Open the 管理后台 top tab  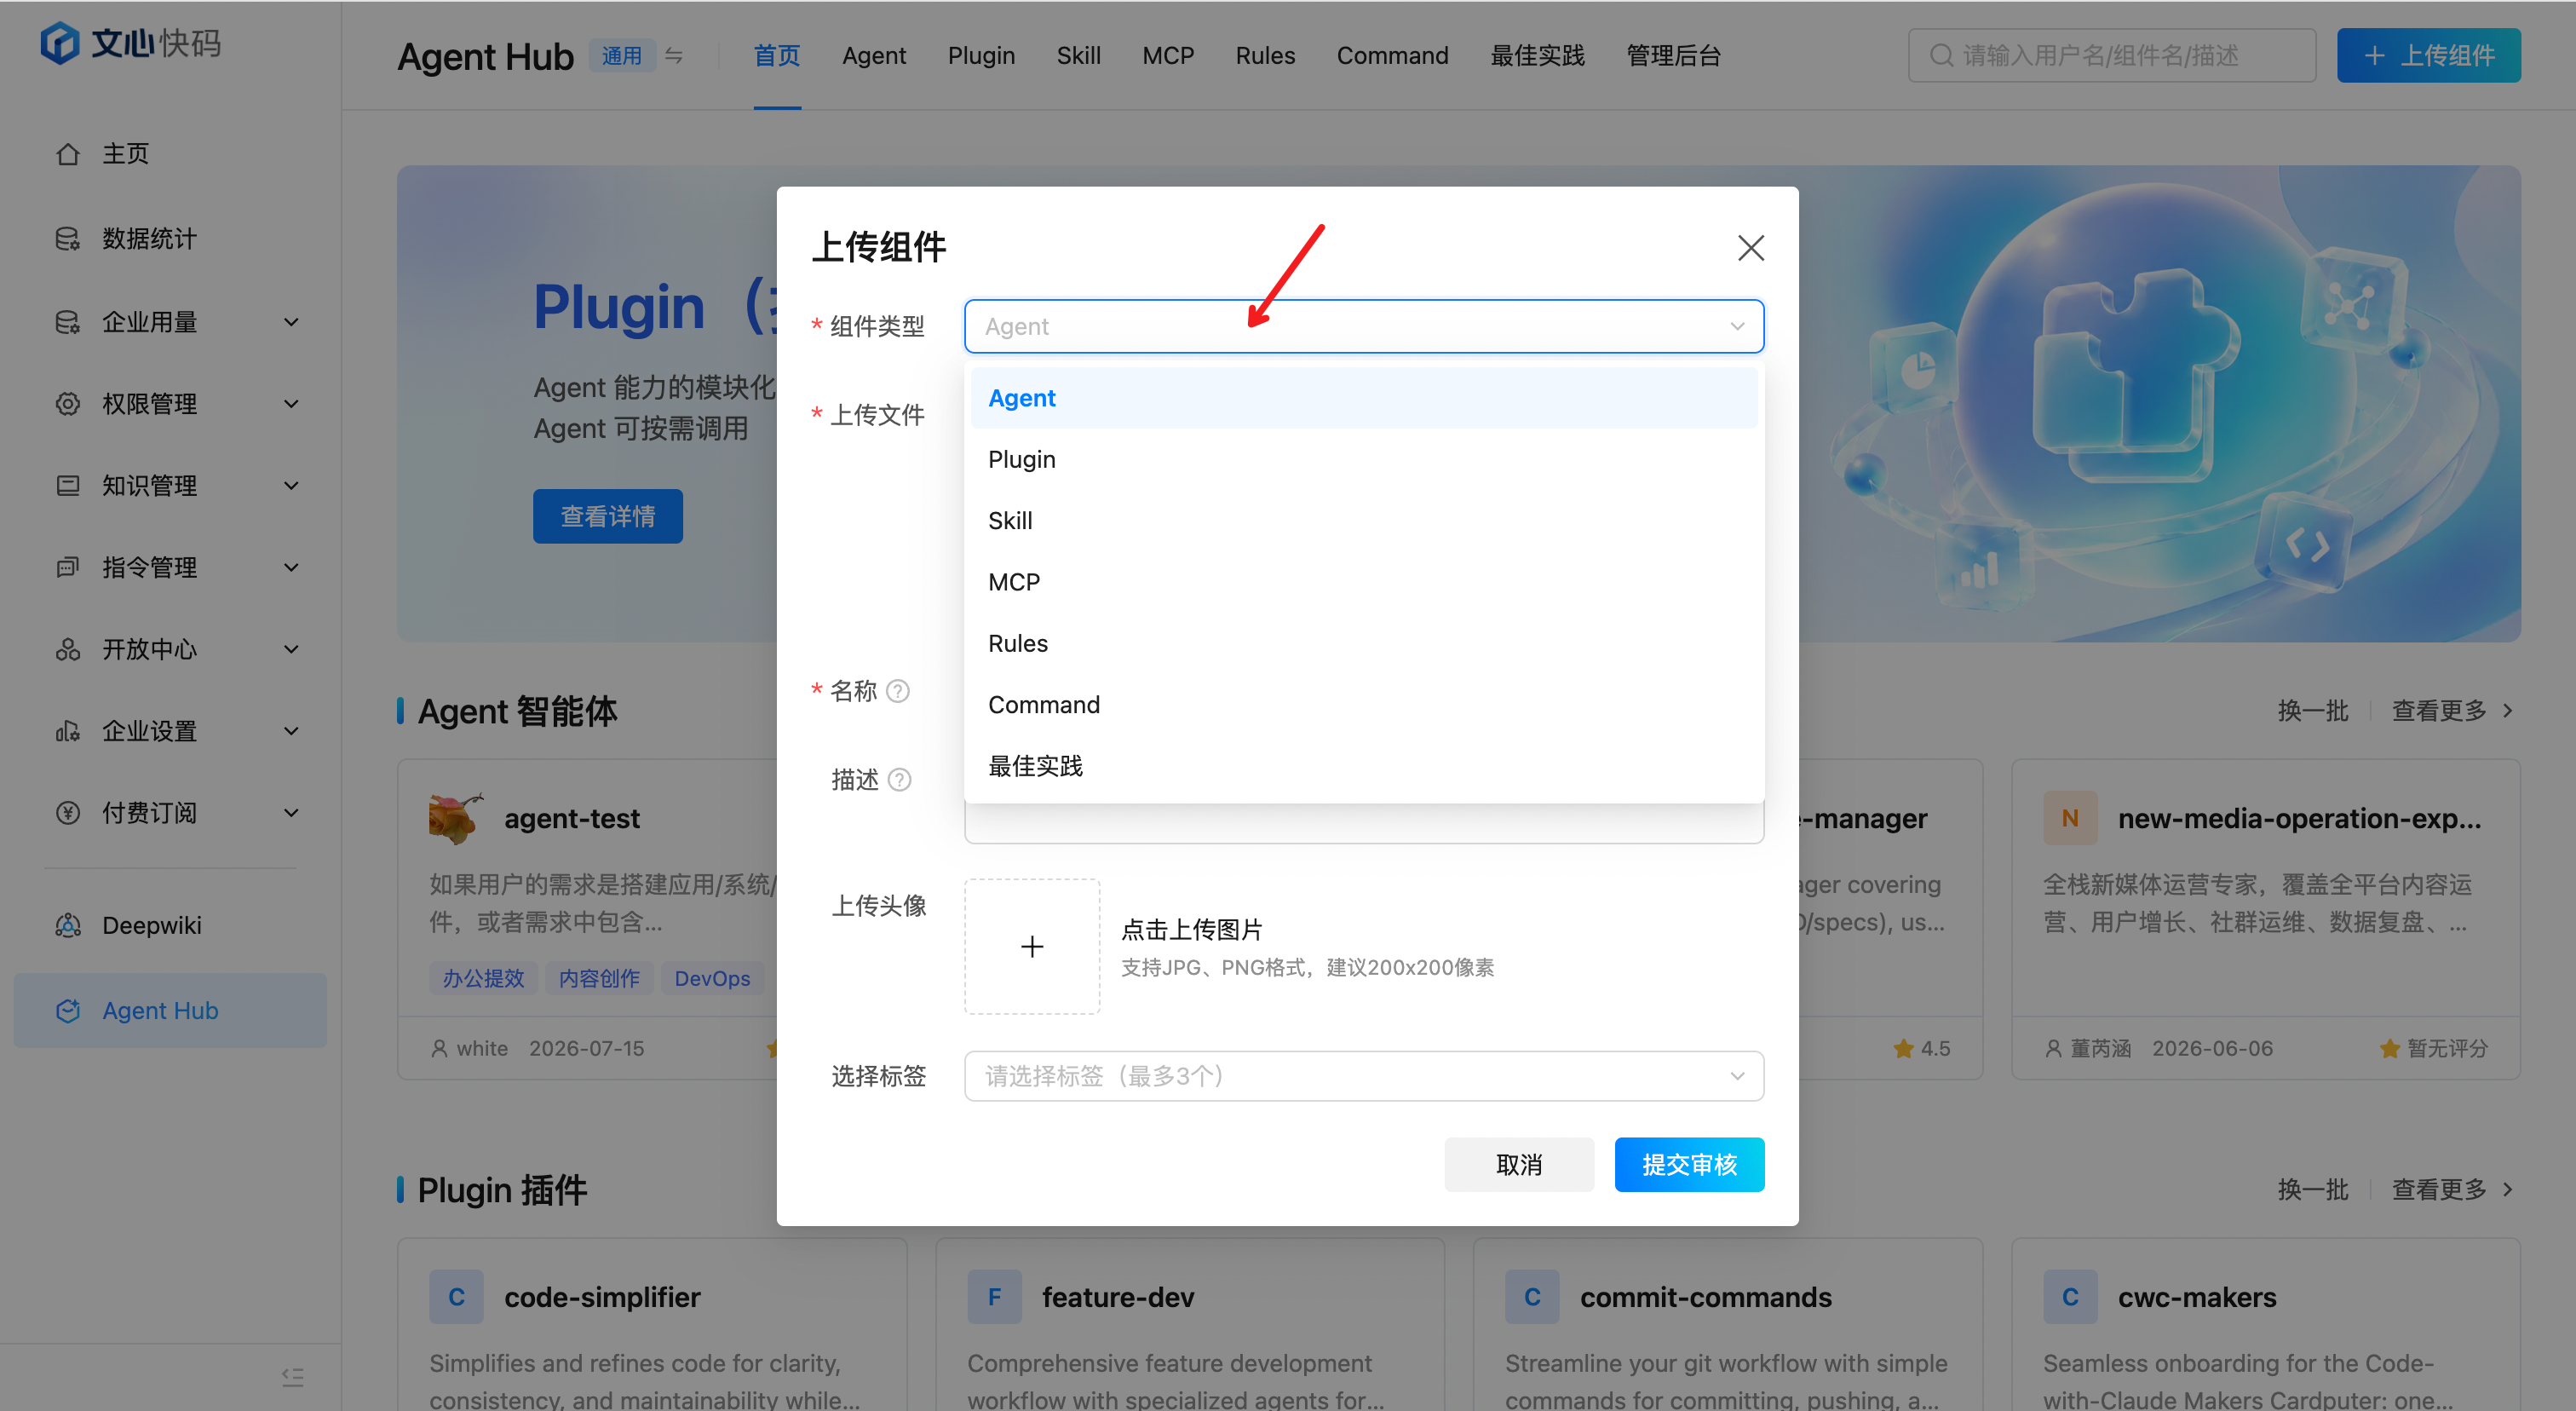coord(1673,56)
